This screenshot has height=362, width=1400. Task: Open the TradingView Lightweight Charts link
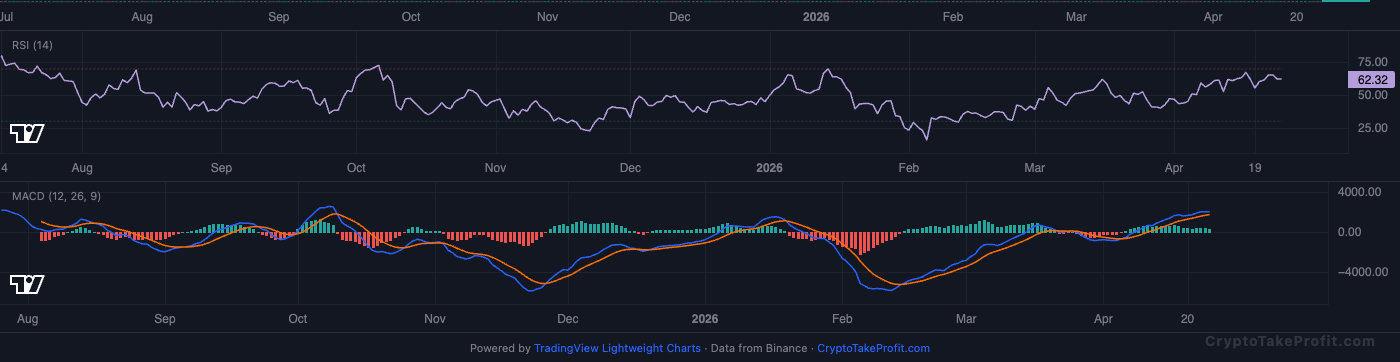(x=617, y=348)
